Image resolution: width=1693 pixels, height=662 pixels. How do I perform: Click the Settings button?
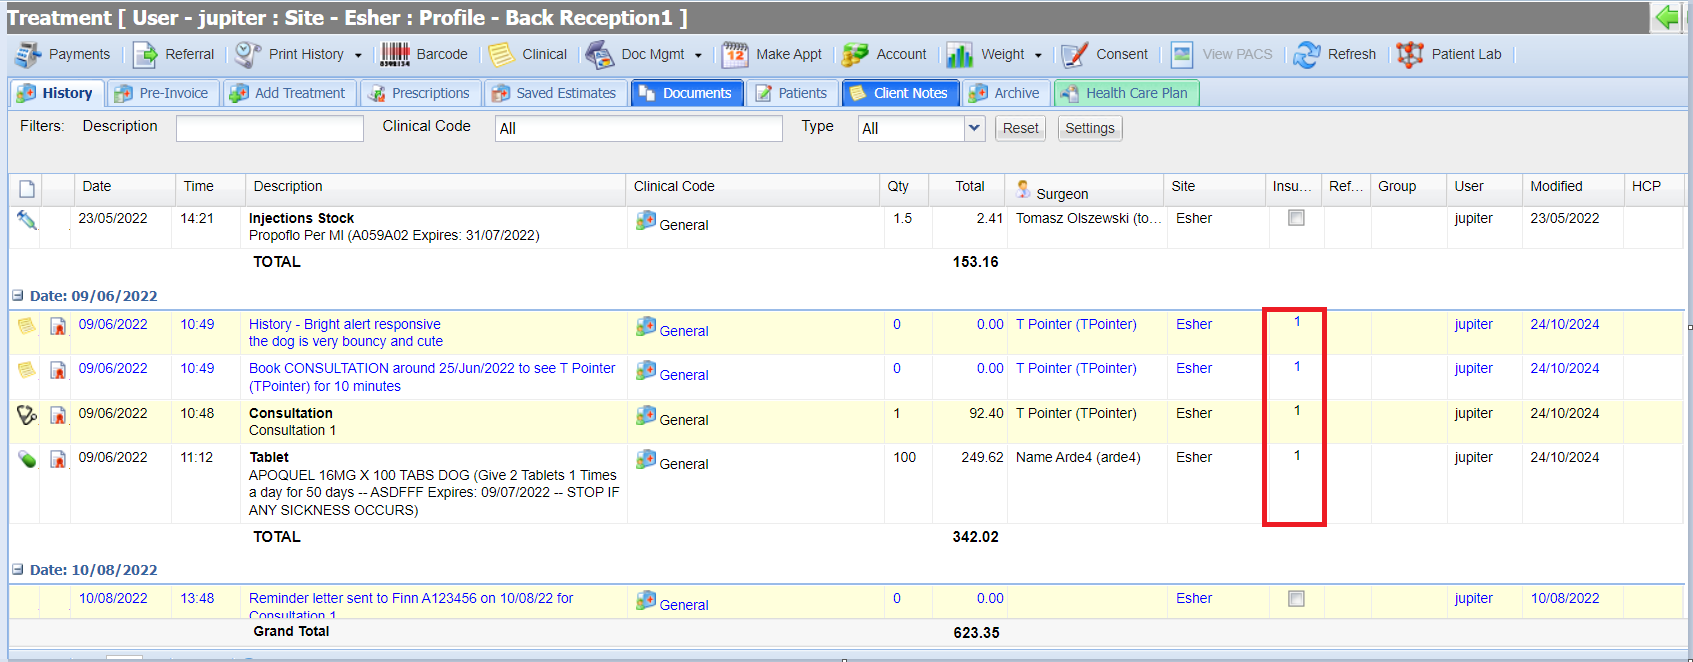click(1089, 128)
